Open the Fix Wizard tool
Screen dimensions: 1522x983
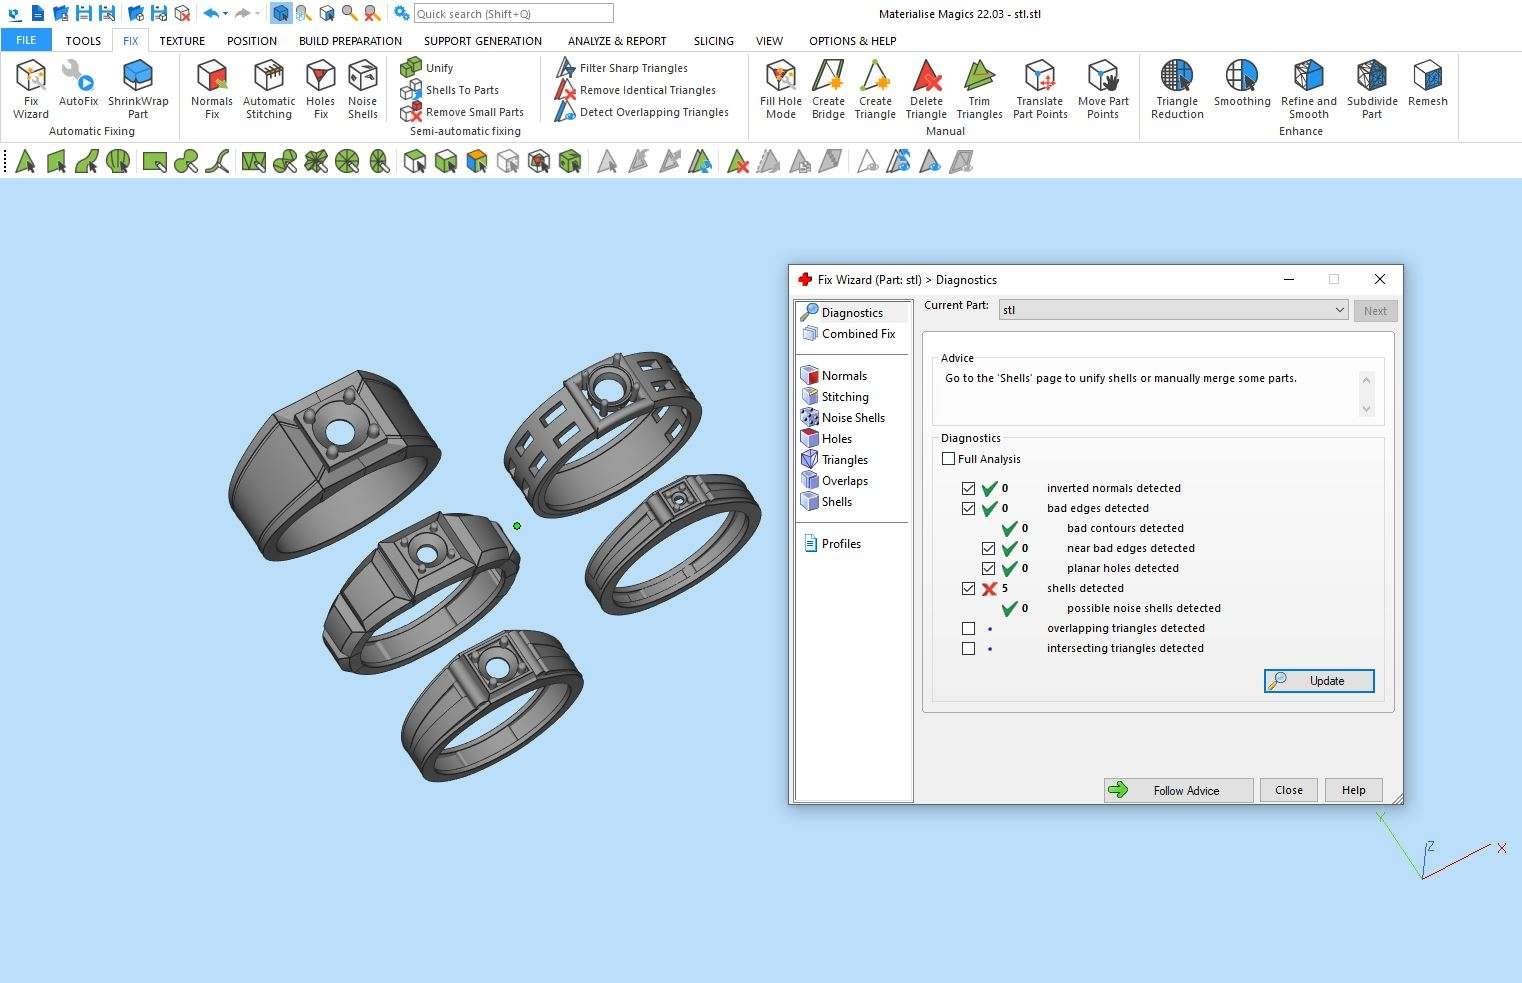pyautogui.click(x=31, y=88)
